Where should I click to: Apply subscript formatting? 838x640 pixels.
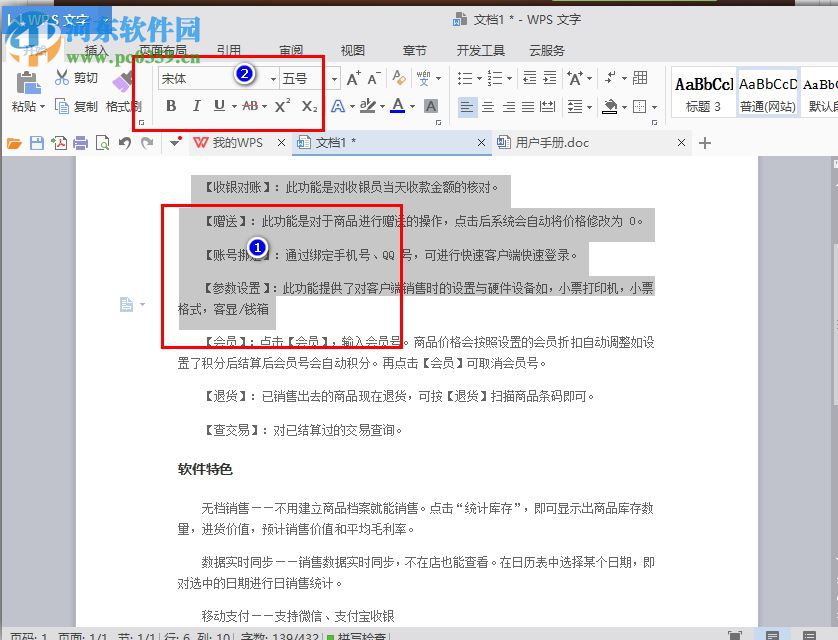(x=310, y=103)
